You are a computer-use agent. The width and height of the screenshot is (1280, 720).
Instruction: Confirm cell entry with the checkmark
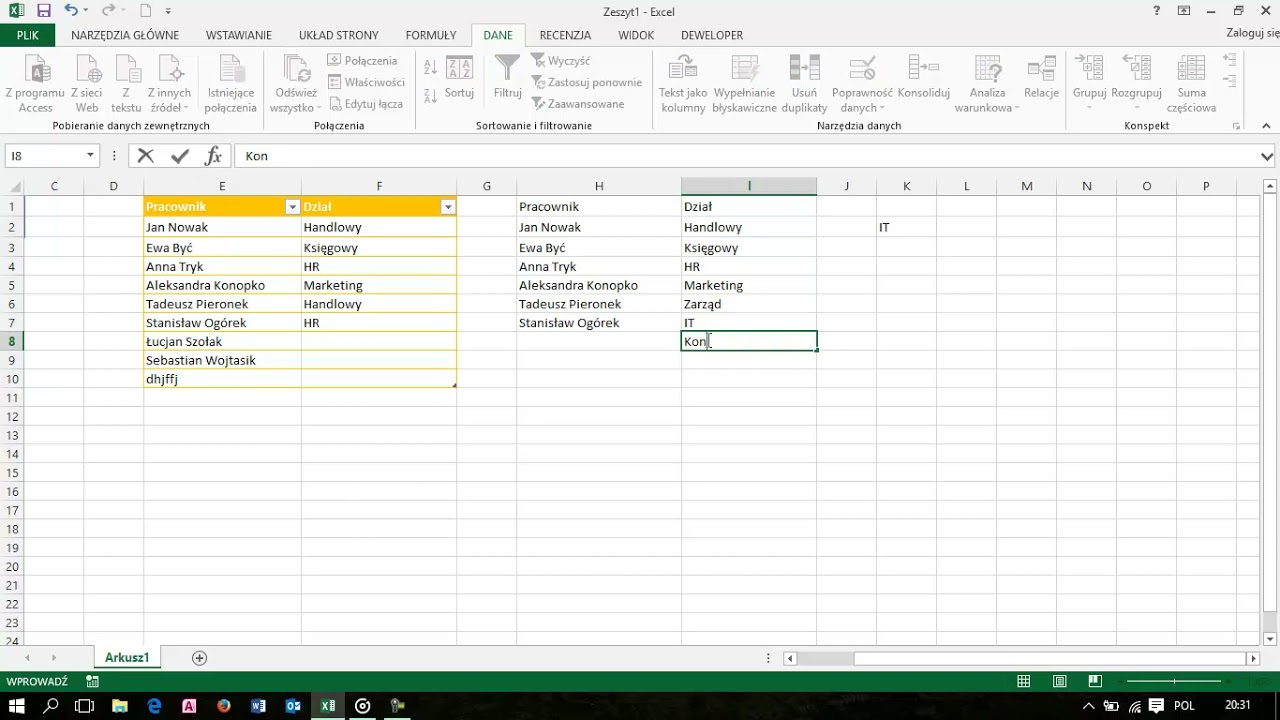pyautogui.click(x=180, y=156)
